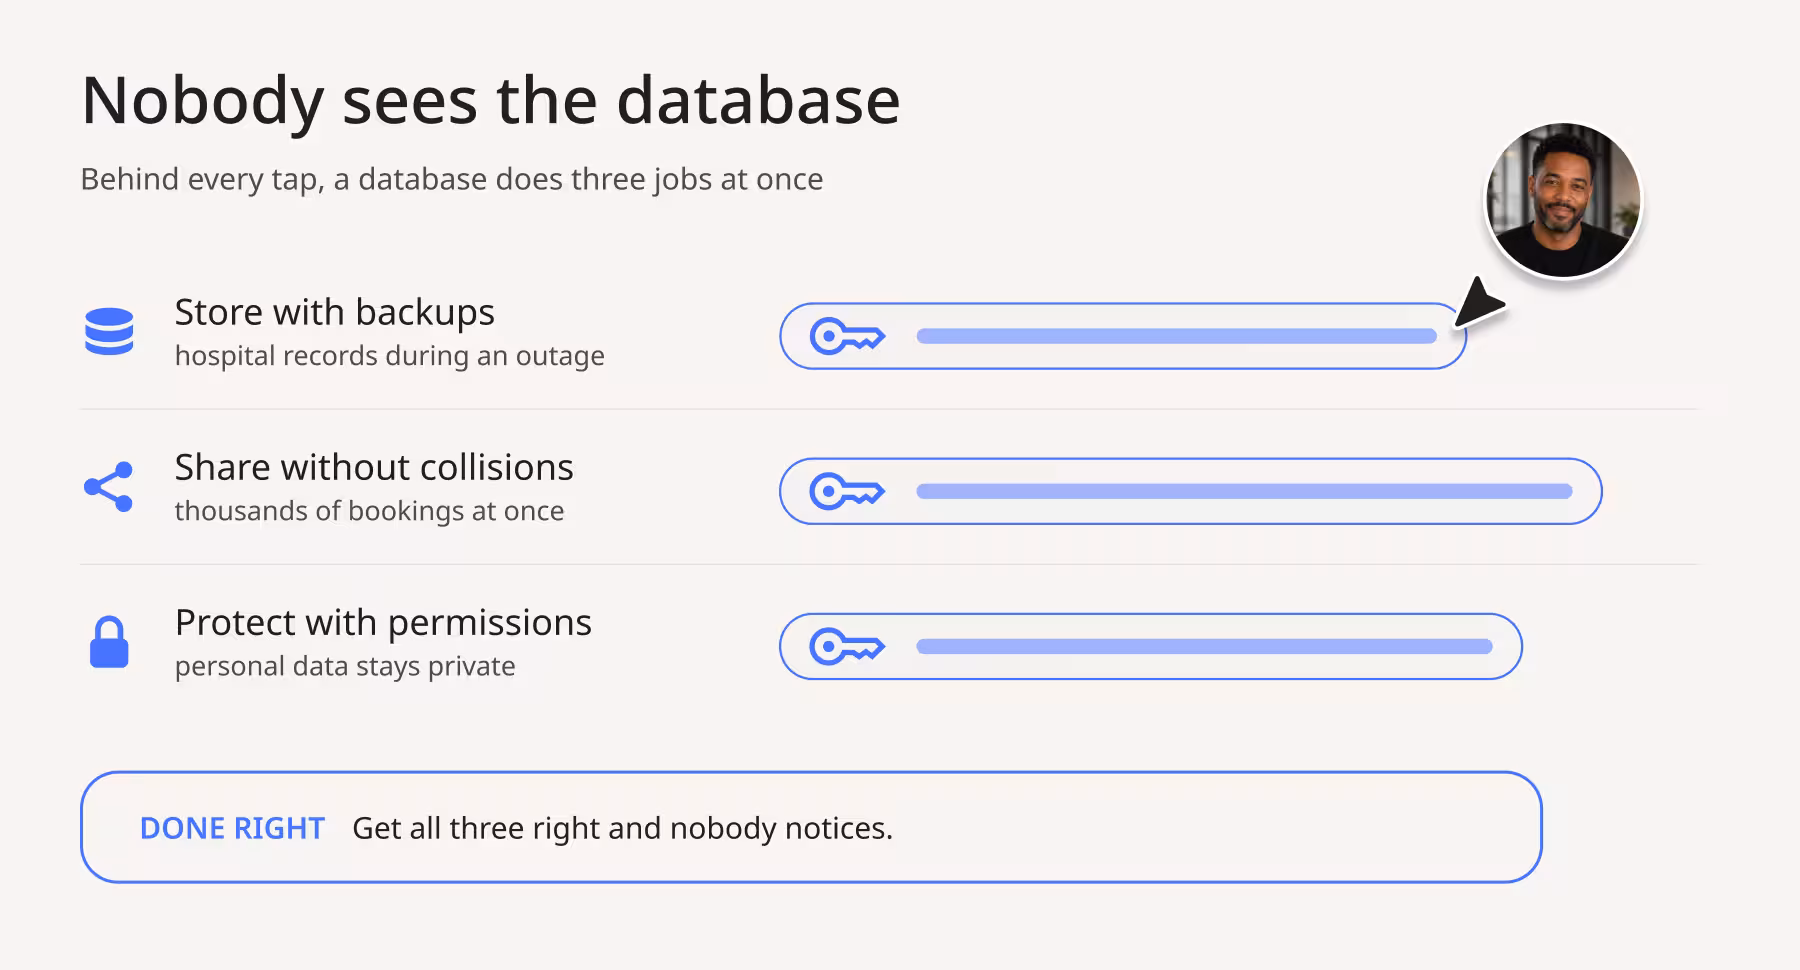Image resolution: width=1800 pixels, height=970 pixels.
Task: Select the key field in the Store with backups row
Action: click(x=1123, y=336)
